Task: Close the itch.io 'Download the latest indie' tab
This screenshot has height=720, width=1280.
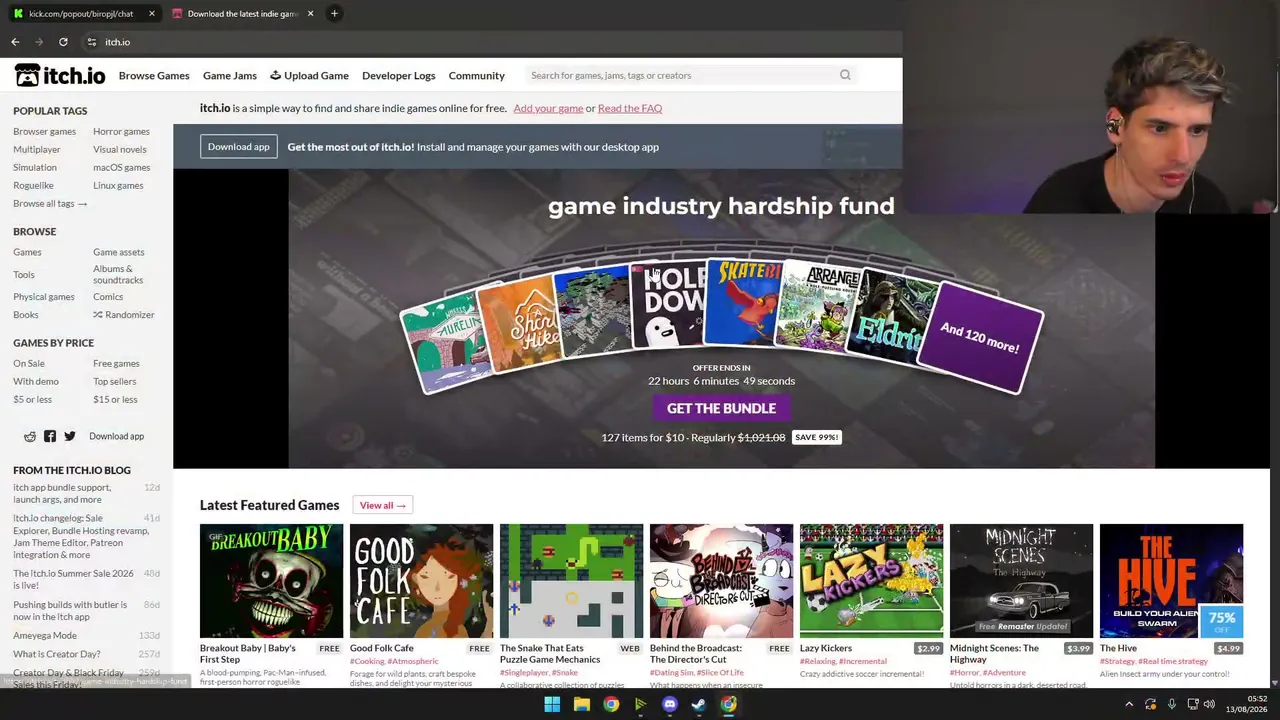Action: click(310, 14)
